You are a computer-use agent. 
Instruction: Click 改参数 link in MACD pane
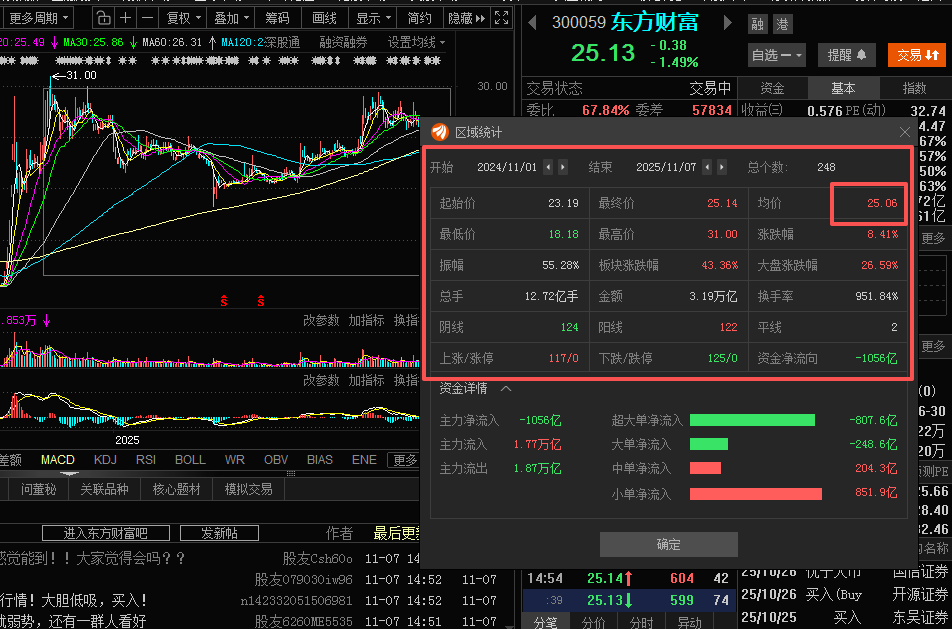click(321, 380)
